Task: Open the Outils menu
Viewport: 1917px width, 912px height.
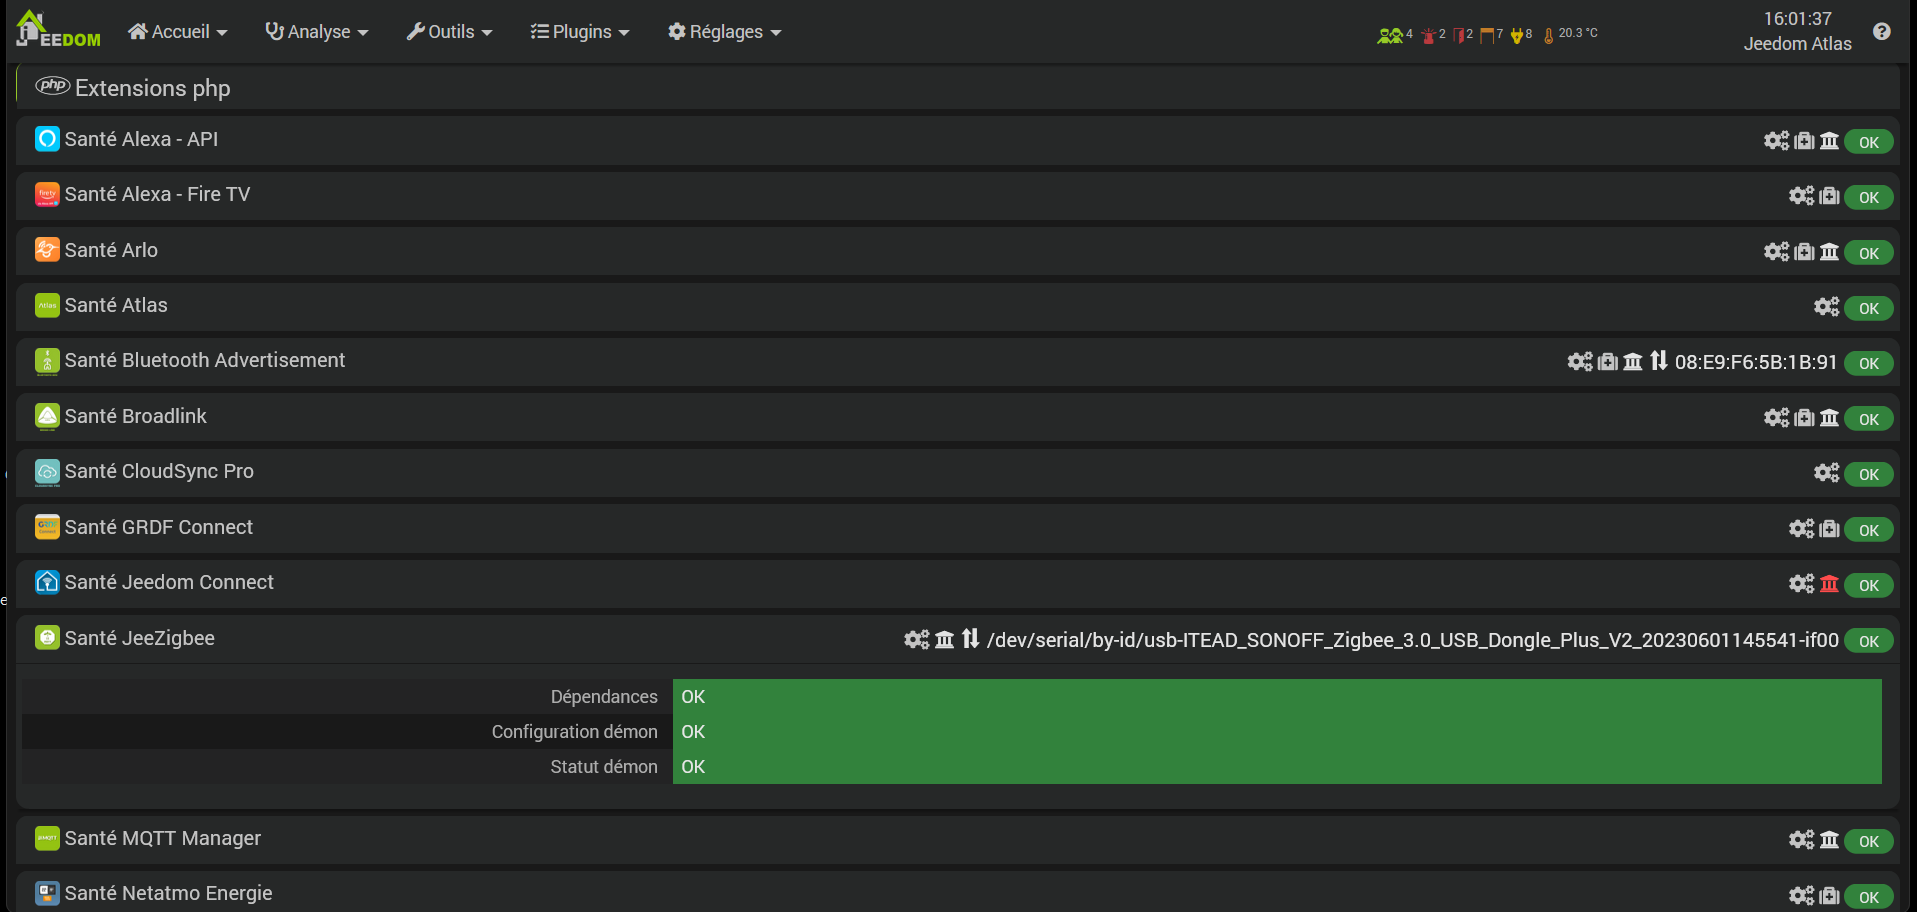Action: 449,32
